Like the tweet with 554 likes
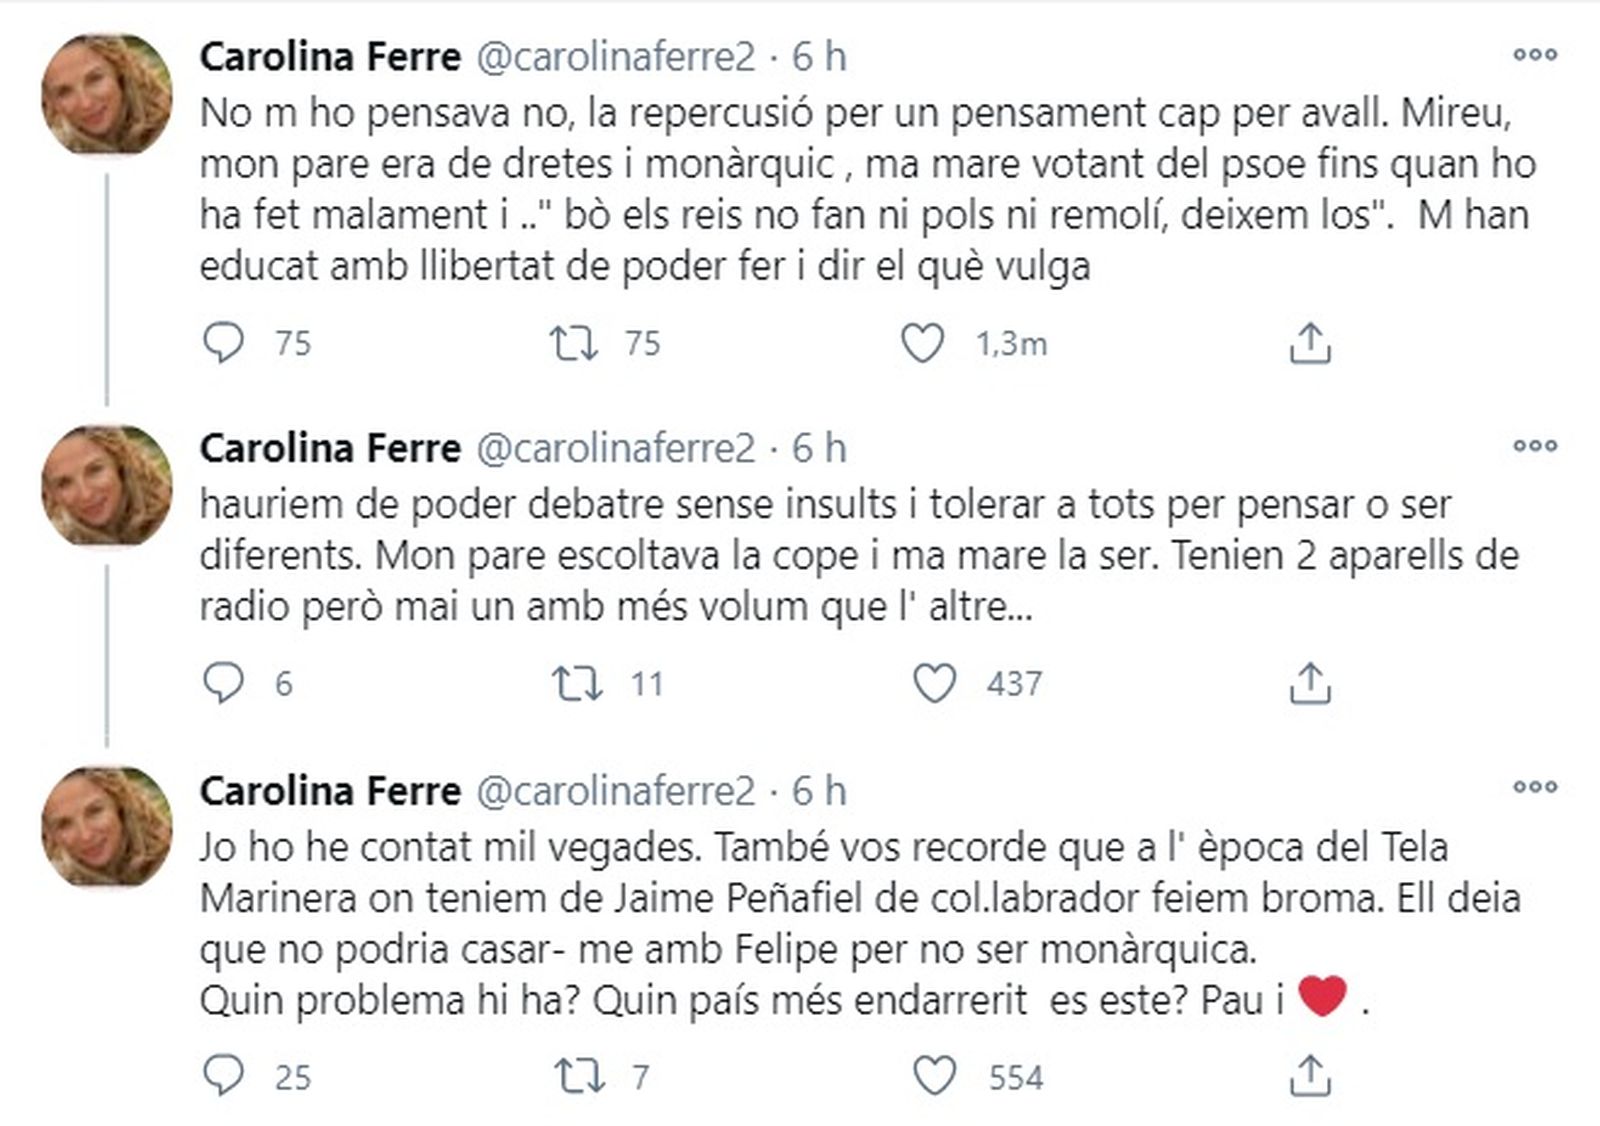The image size is (1600, 1126). [x=935, y=1076]
